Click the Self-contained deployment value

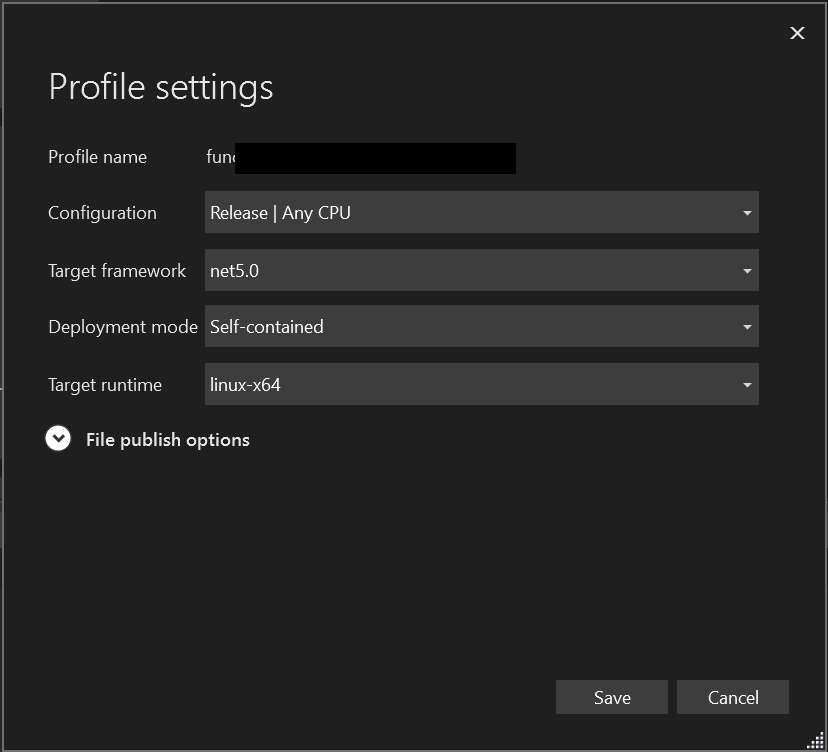coord(266,326)
